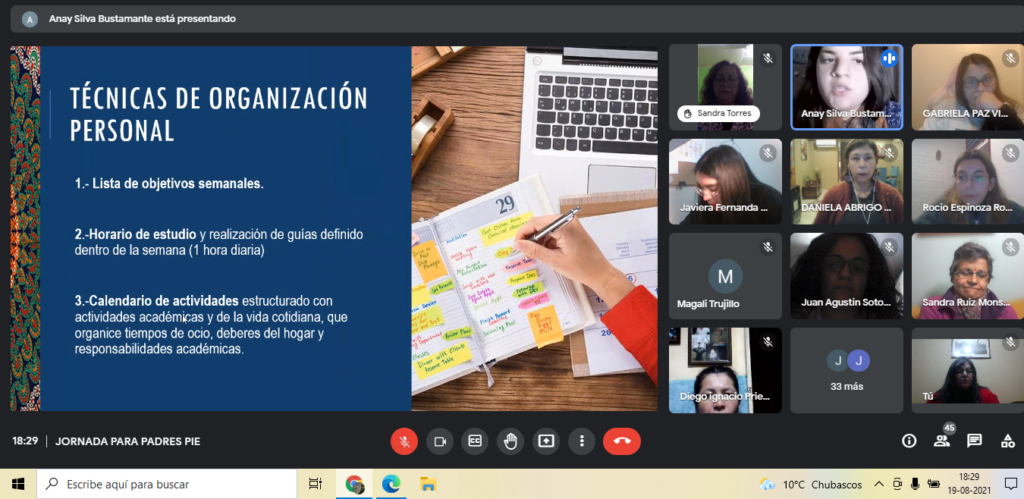This screenshot has height=499, width=1024.
Task: Click muted mic icon on Javiera Fernanda tile
Action: (767, 153)
